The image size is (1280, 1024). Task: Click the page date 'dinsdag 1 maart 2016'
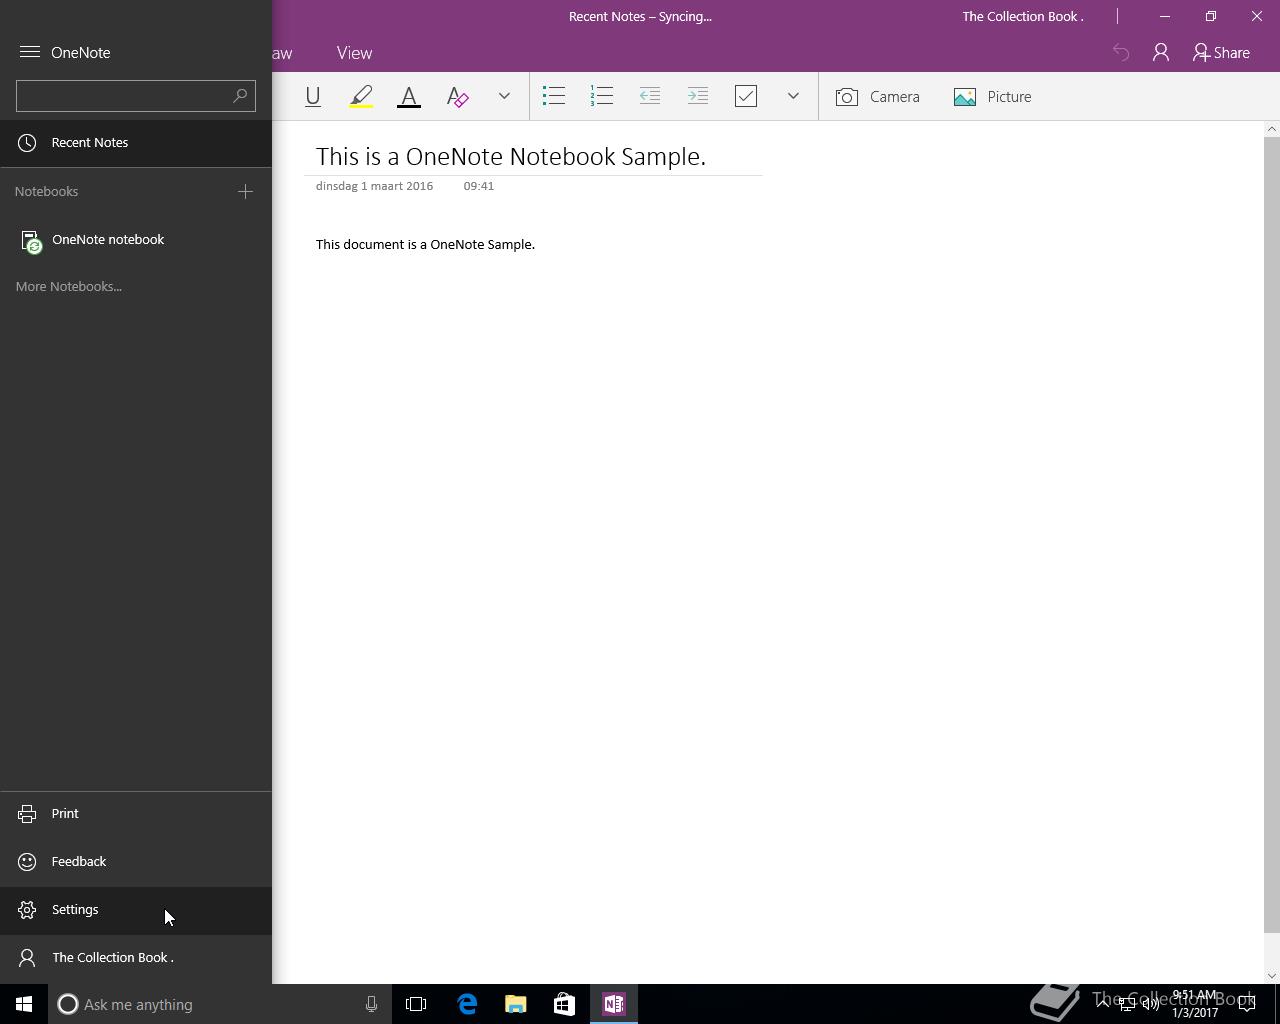374,186
